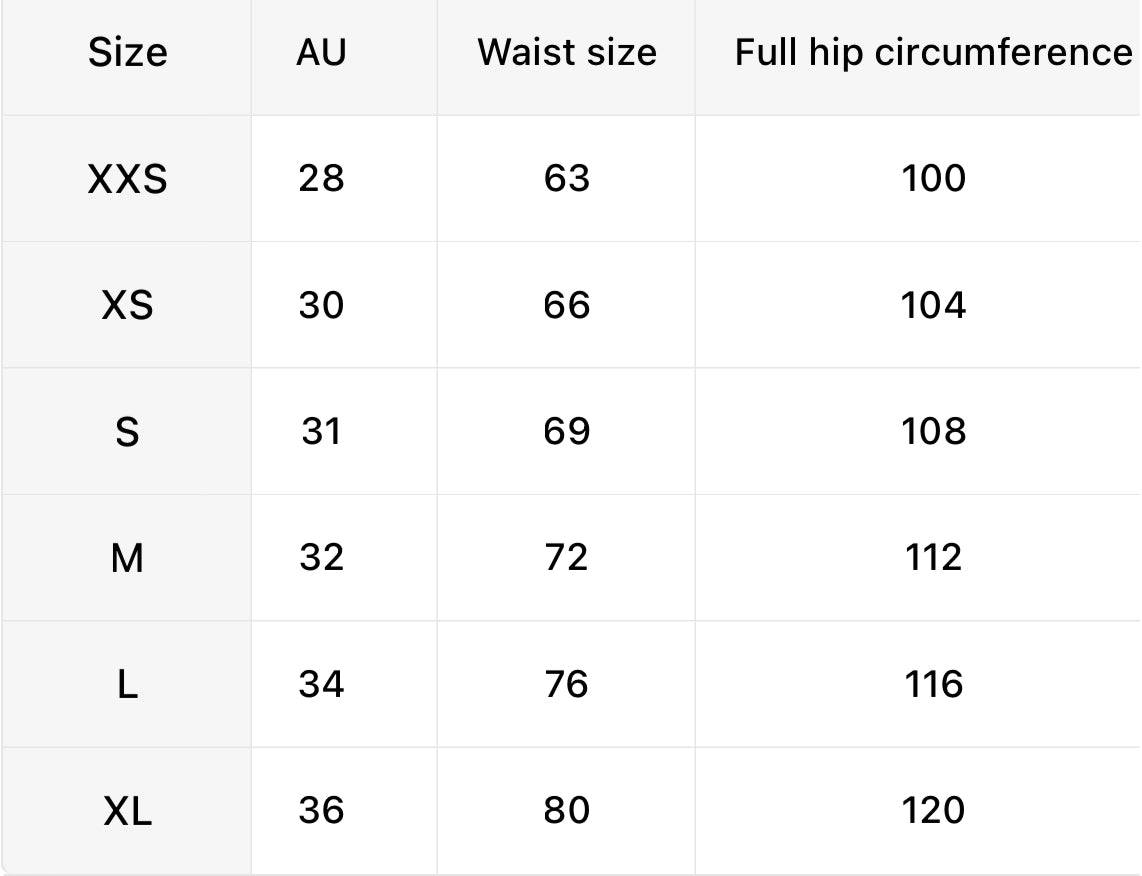Click the AU column header
Image resolution: width=1142 pixels, height=876 pixels.
[321, 52]
